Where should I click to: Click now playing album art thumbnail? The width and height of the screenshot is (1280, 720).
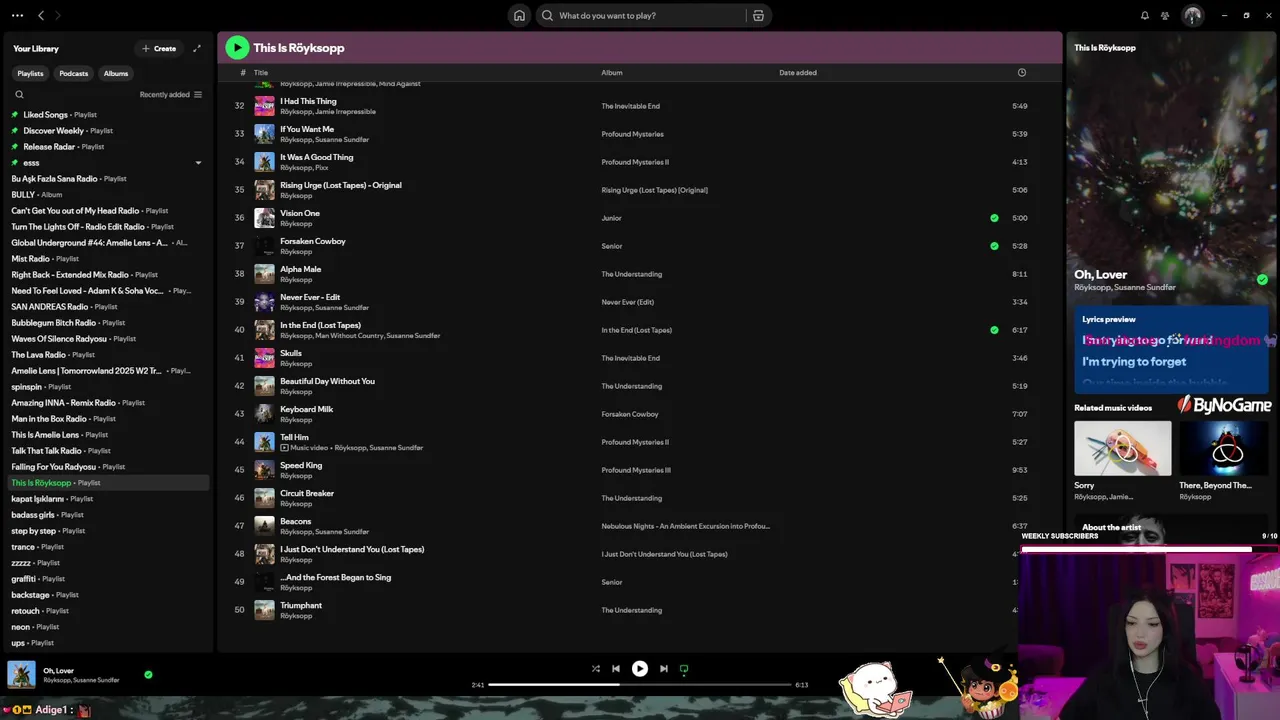pyautogui.click(x=21, y=675)
